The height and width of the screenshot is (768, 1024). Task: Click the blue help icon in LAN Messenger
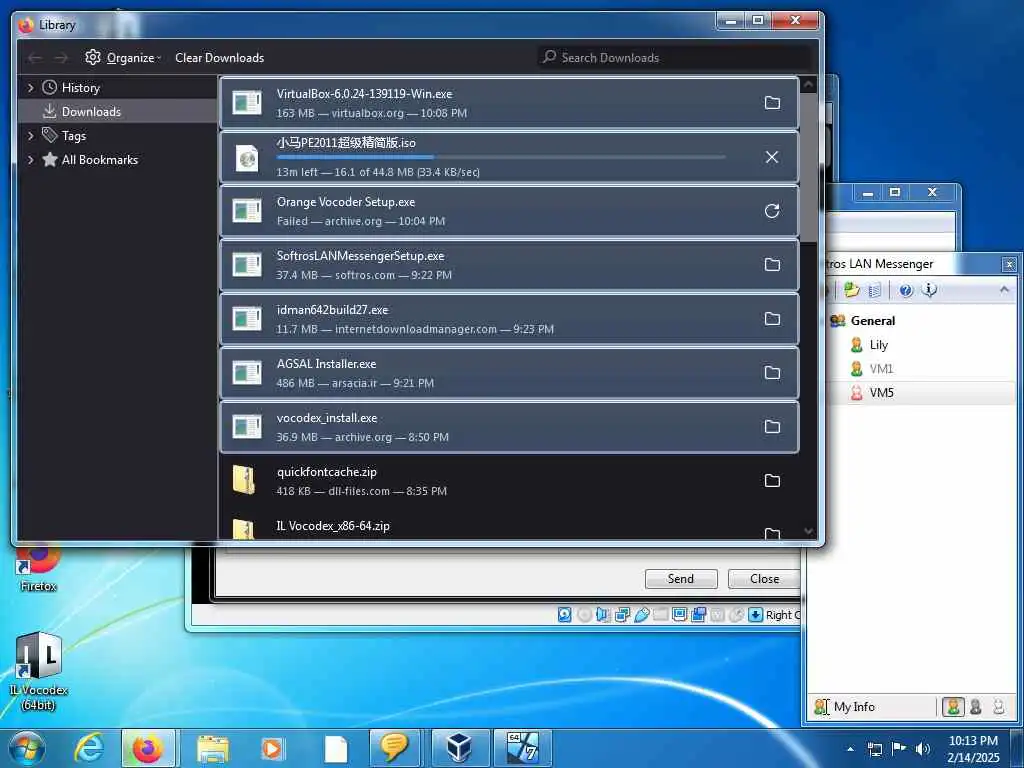pyautogui.click(x=906, y=290)
